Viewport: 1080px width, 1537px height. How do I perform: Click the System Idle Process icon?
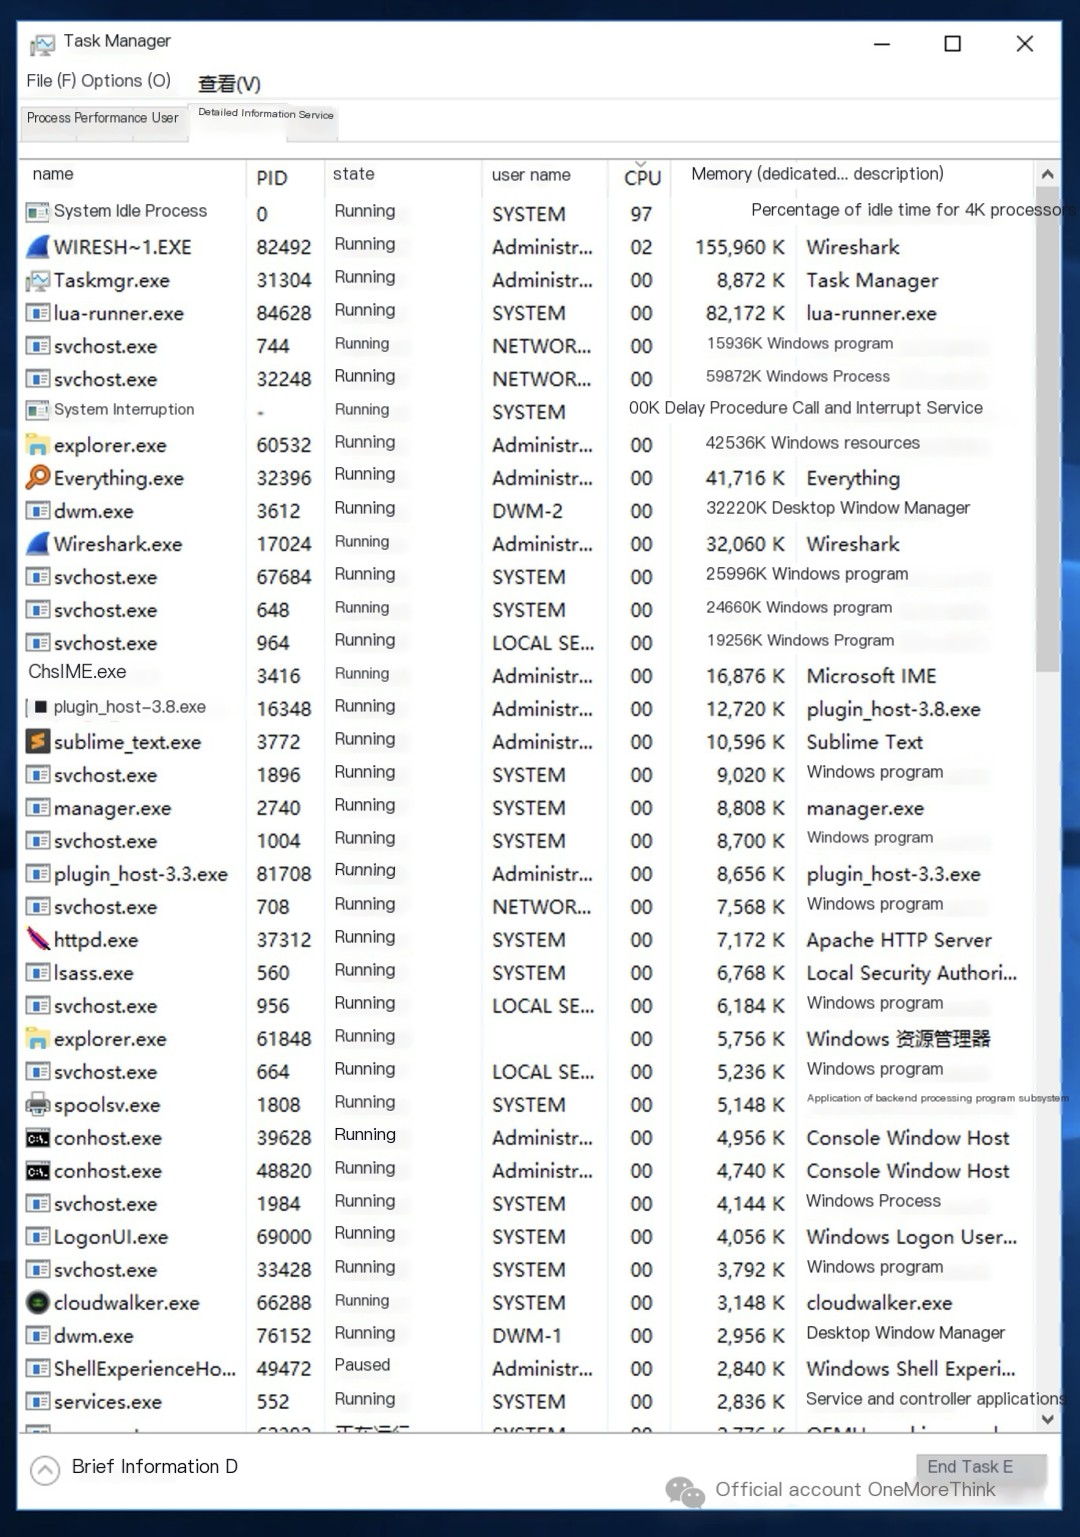[x=37, y=212]
